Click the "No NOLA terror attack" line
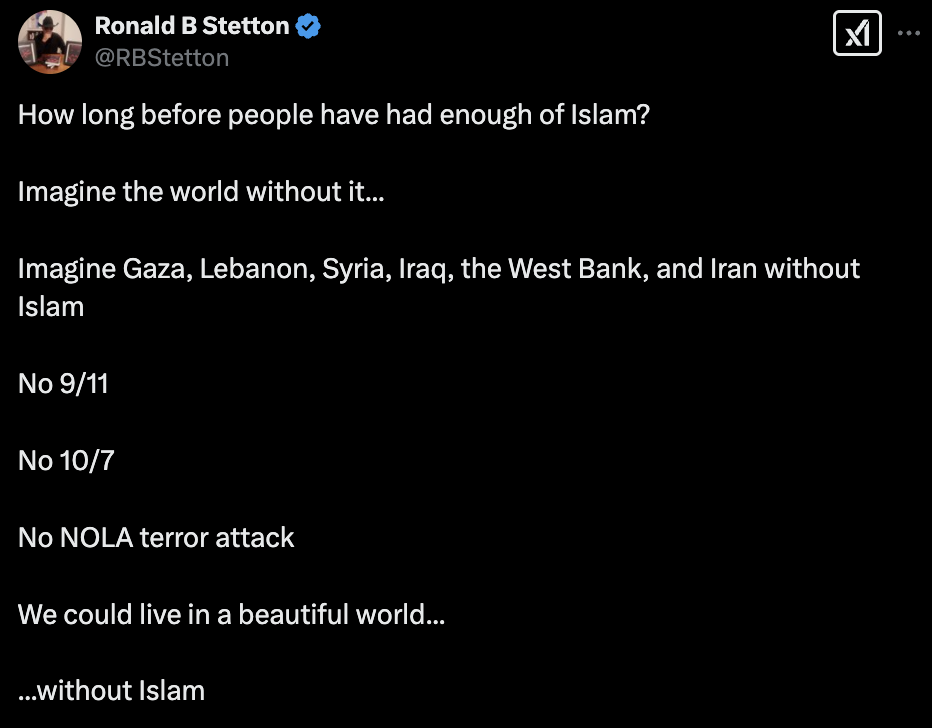The image size is (932, 728). (156, 537)
